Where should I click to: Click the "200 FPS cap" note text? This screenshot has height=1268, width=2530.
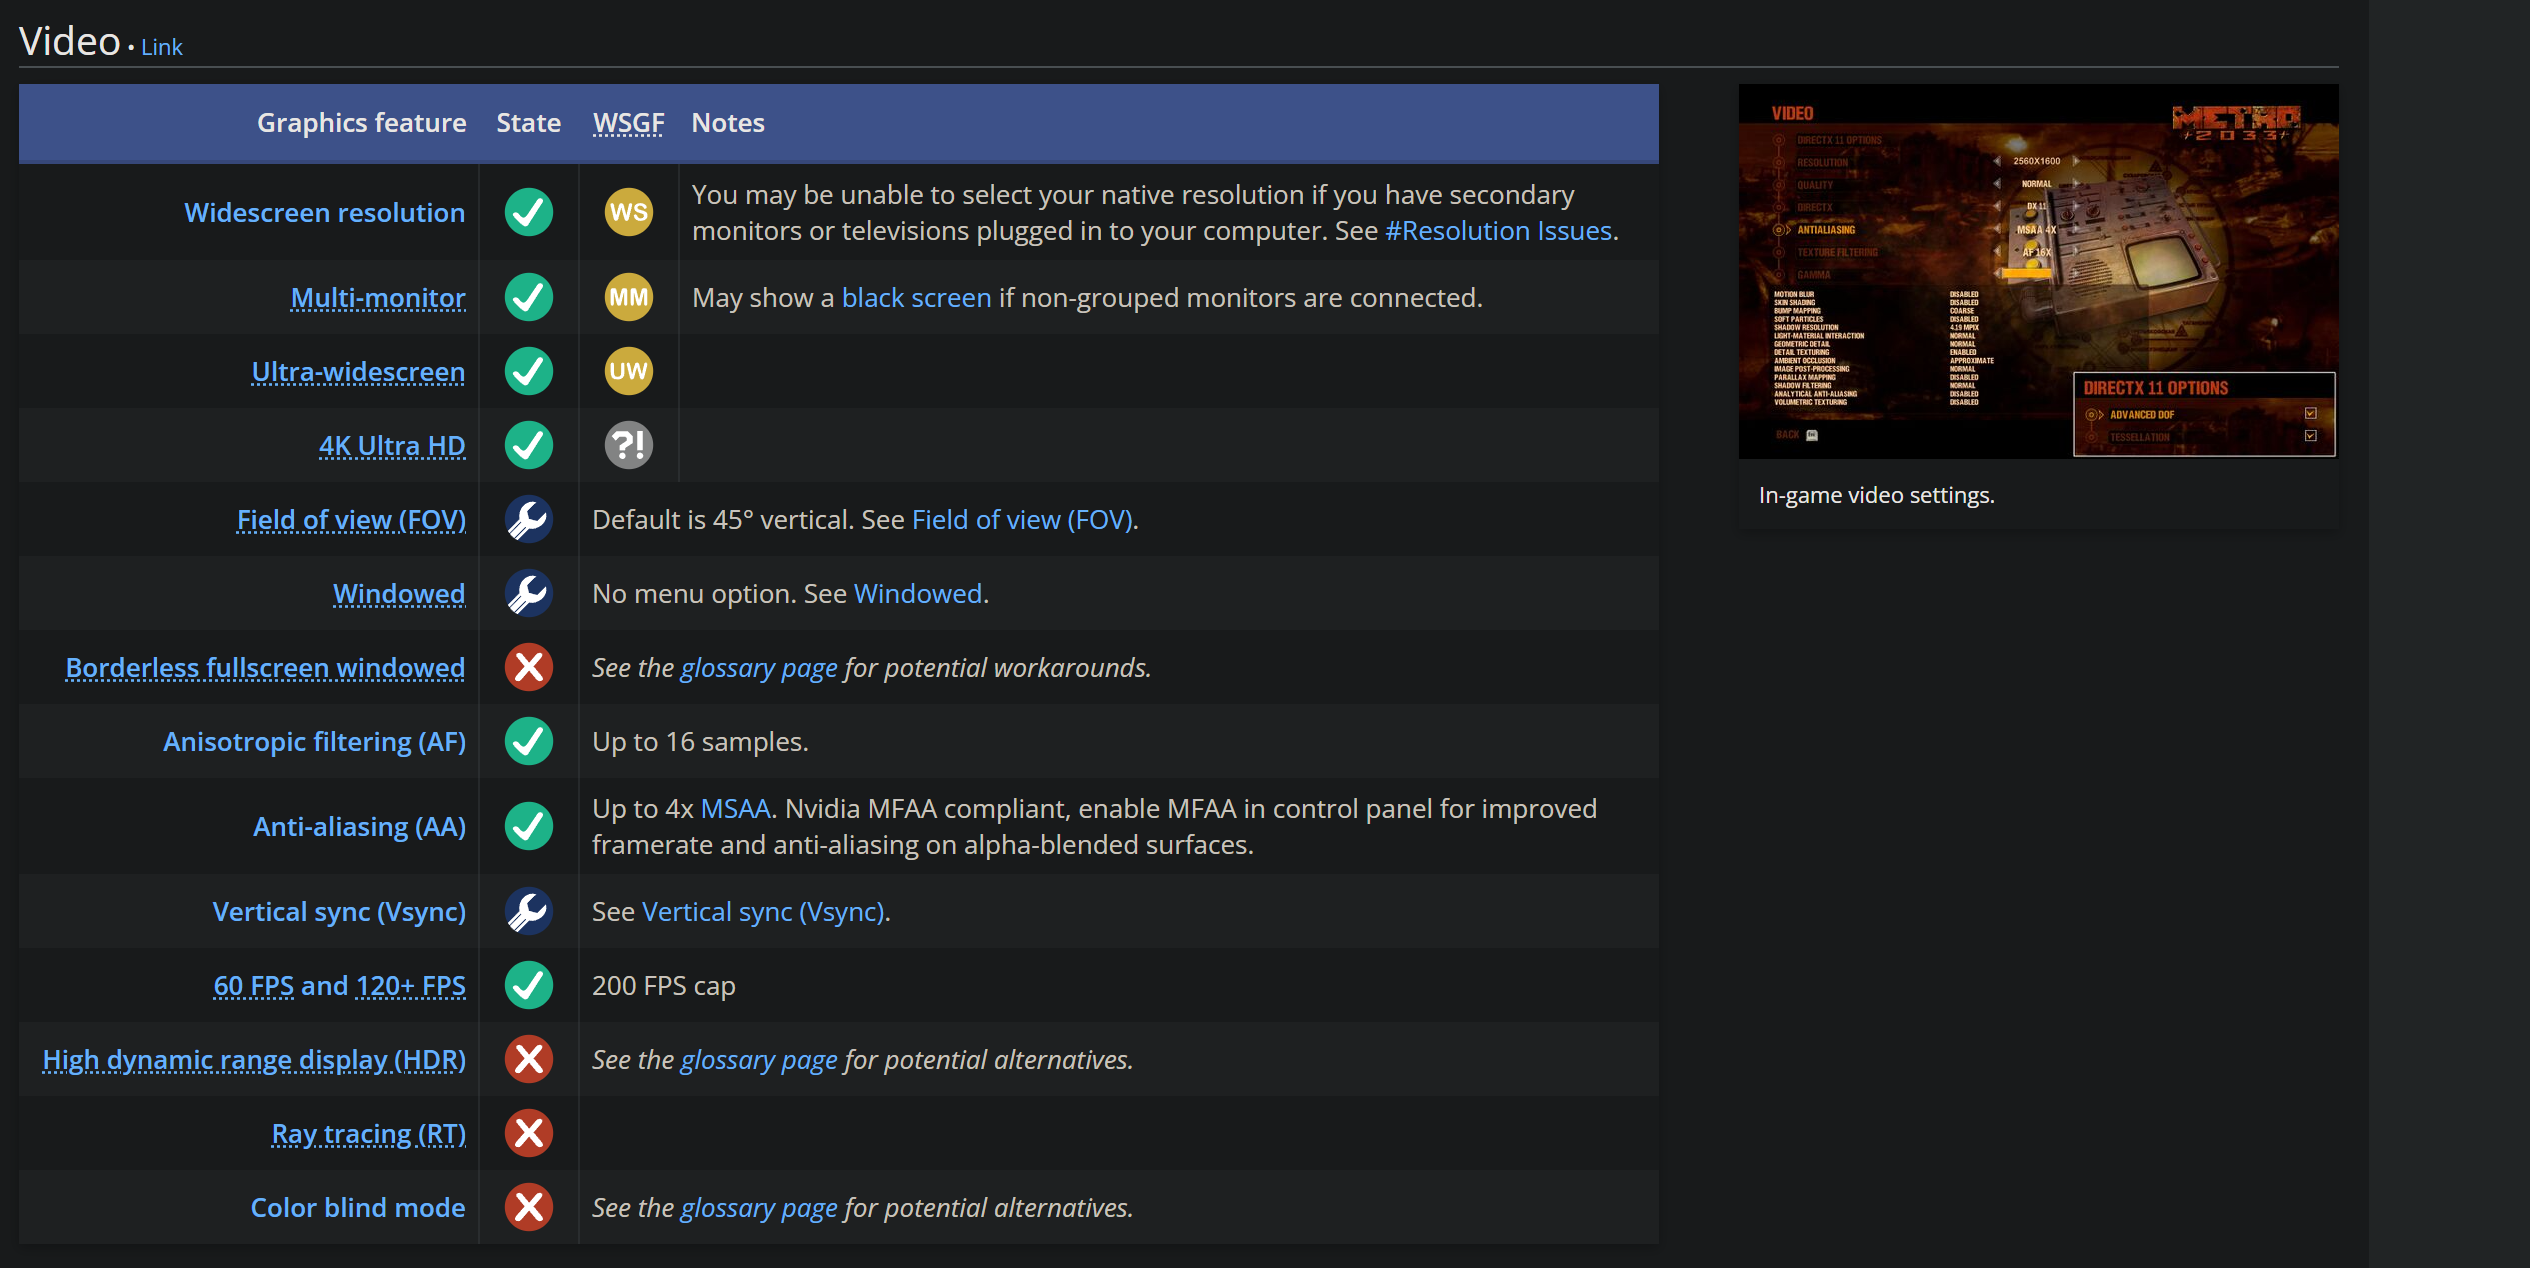pos(664,985)
